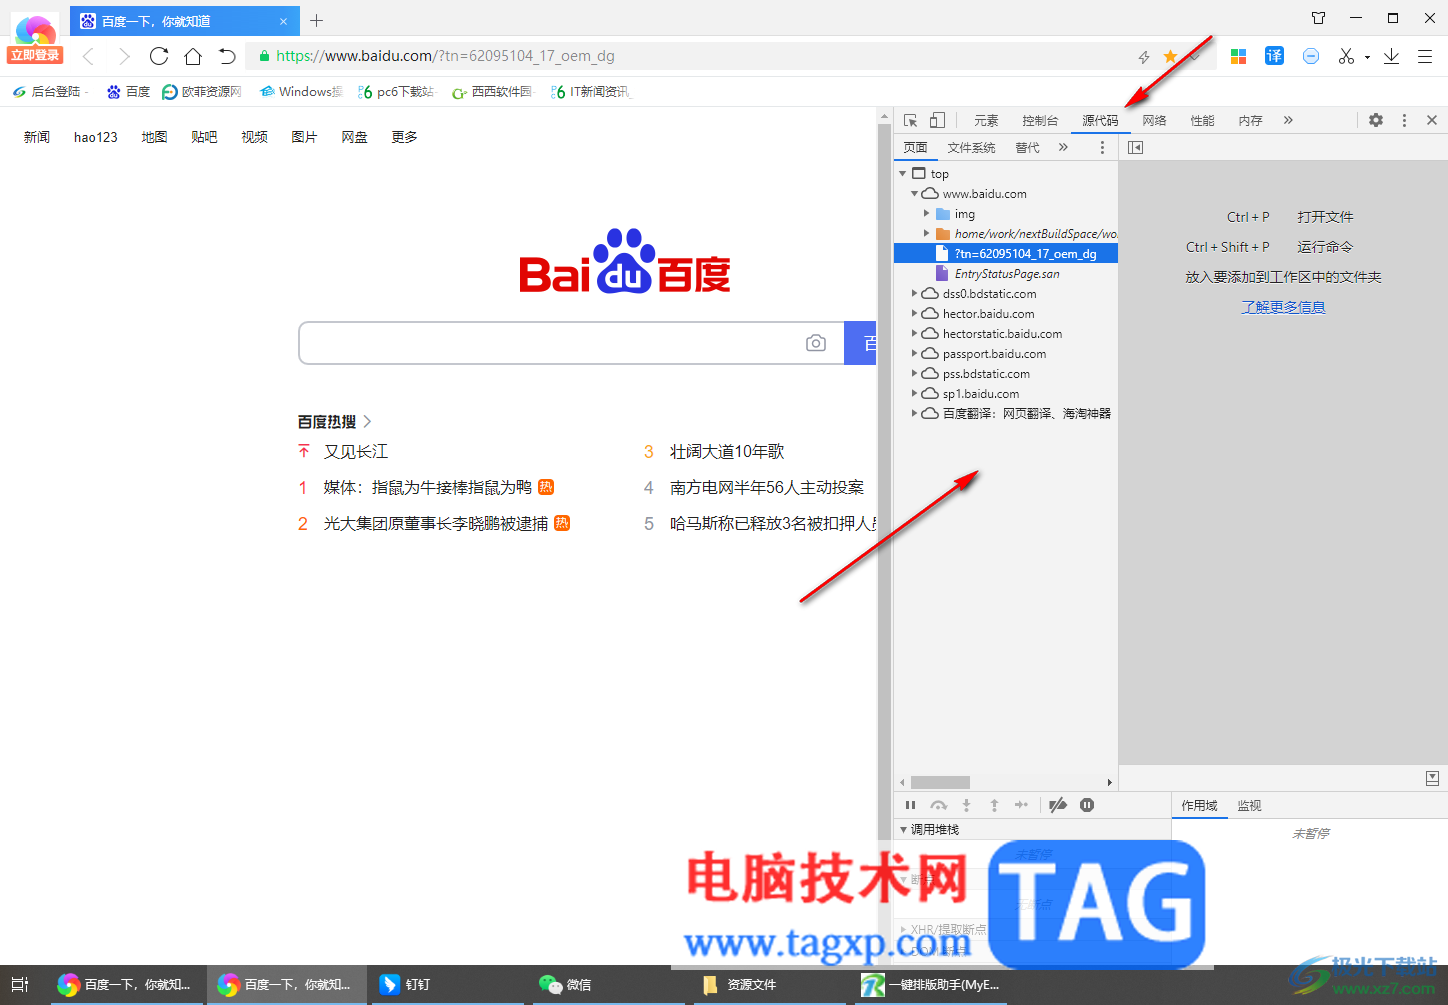Open the 新闻 link on Baidu
Image resolution: width=1448 pixels, height=1005 pixels.
pos(37,137)
